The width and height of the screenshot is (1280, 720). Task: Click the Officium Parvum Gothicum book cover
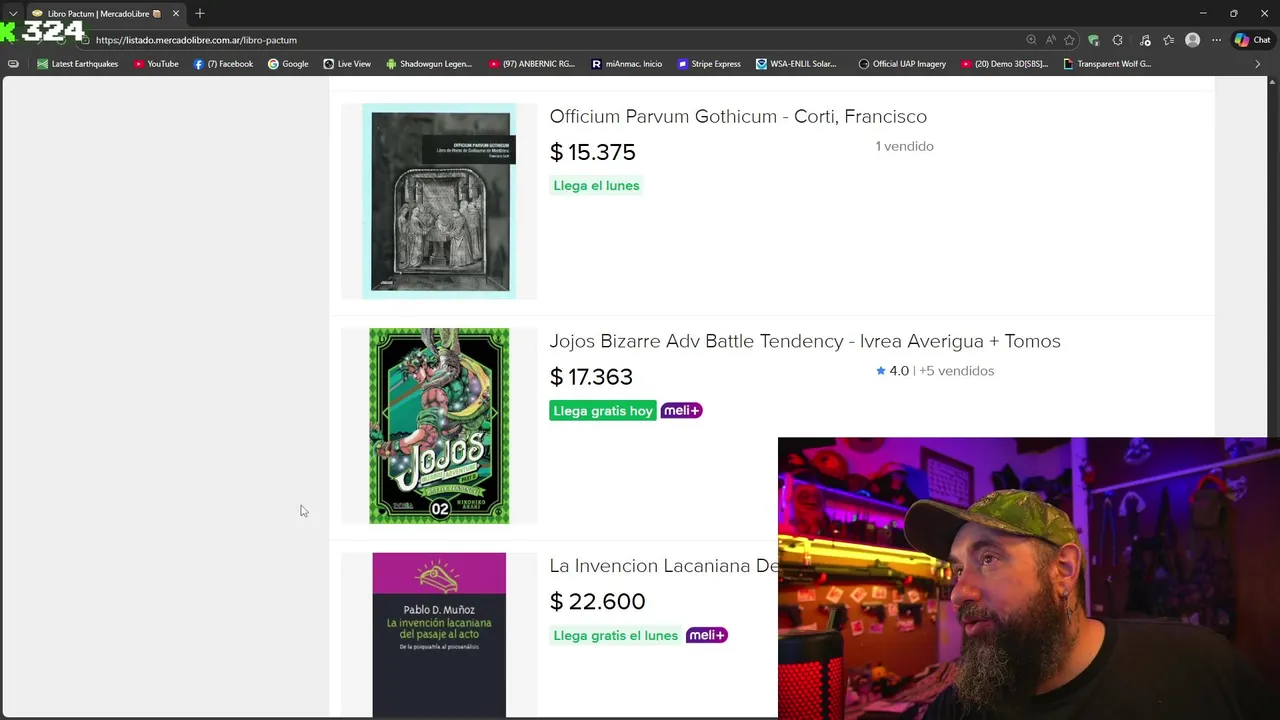click(439, 201)
